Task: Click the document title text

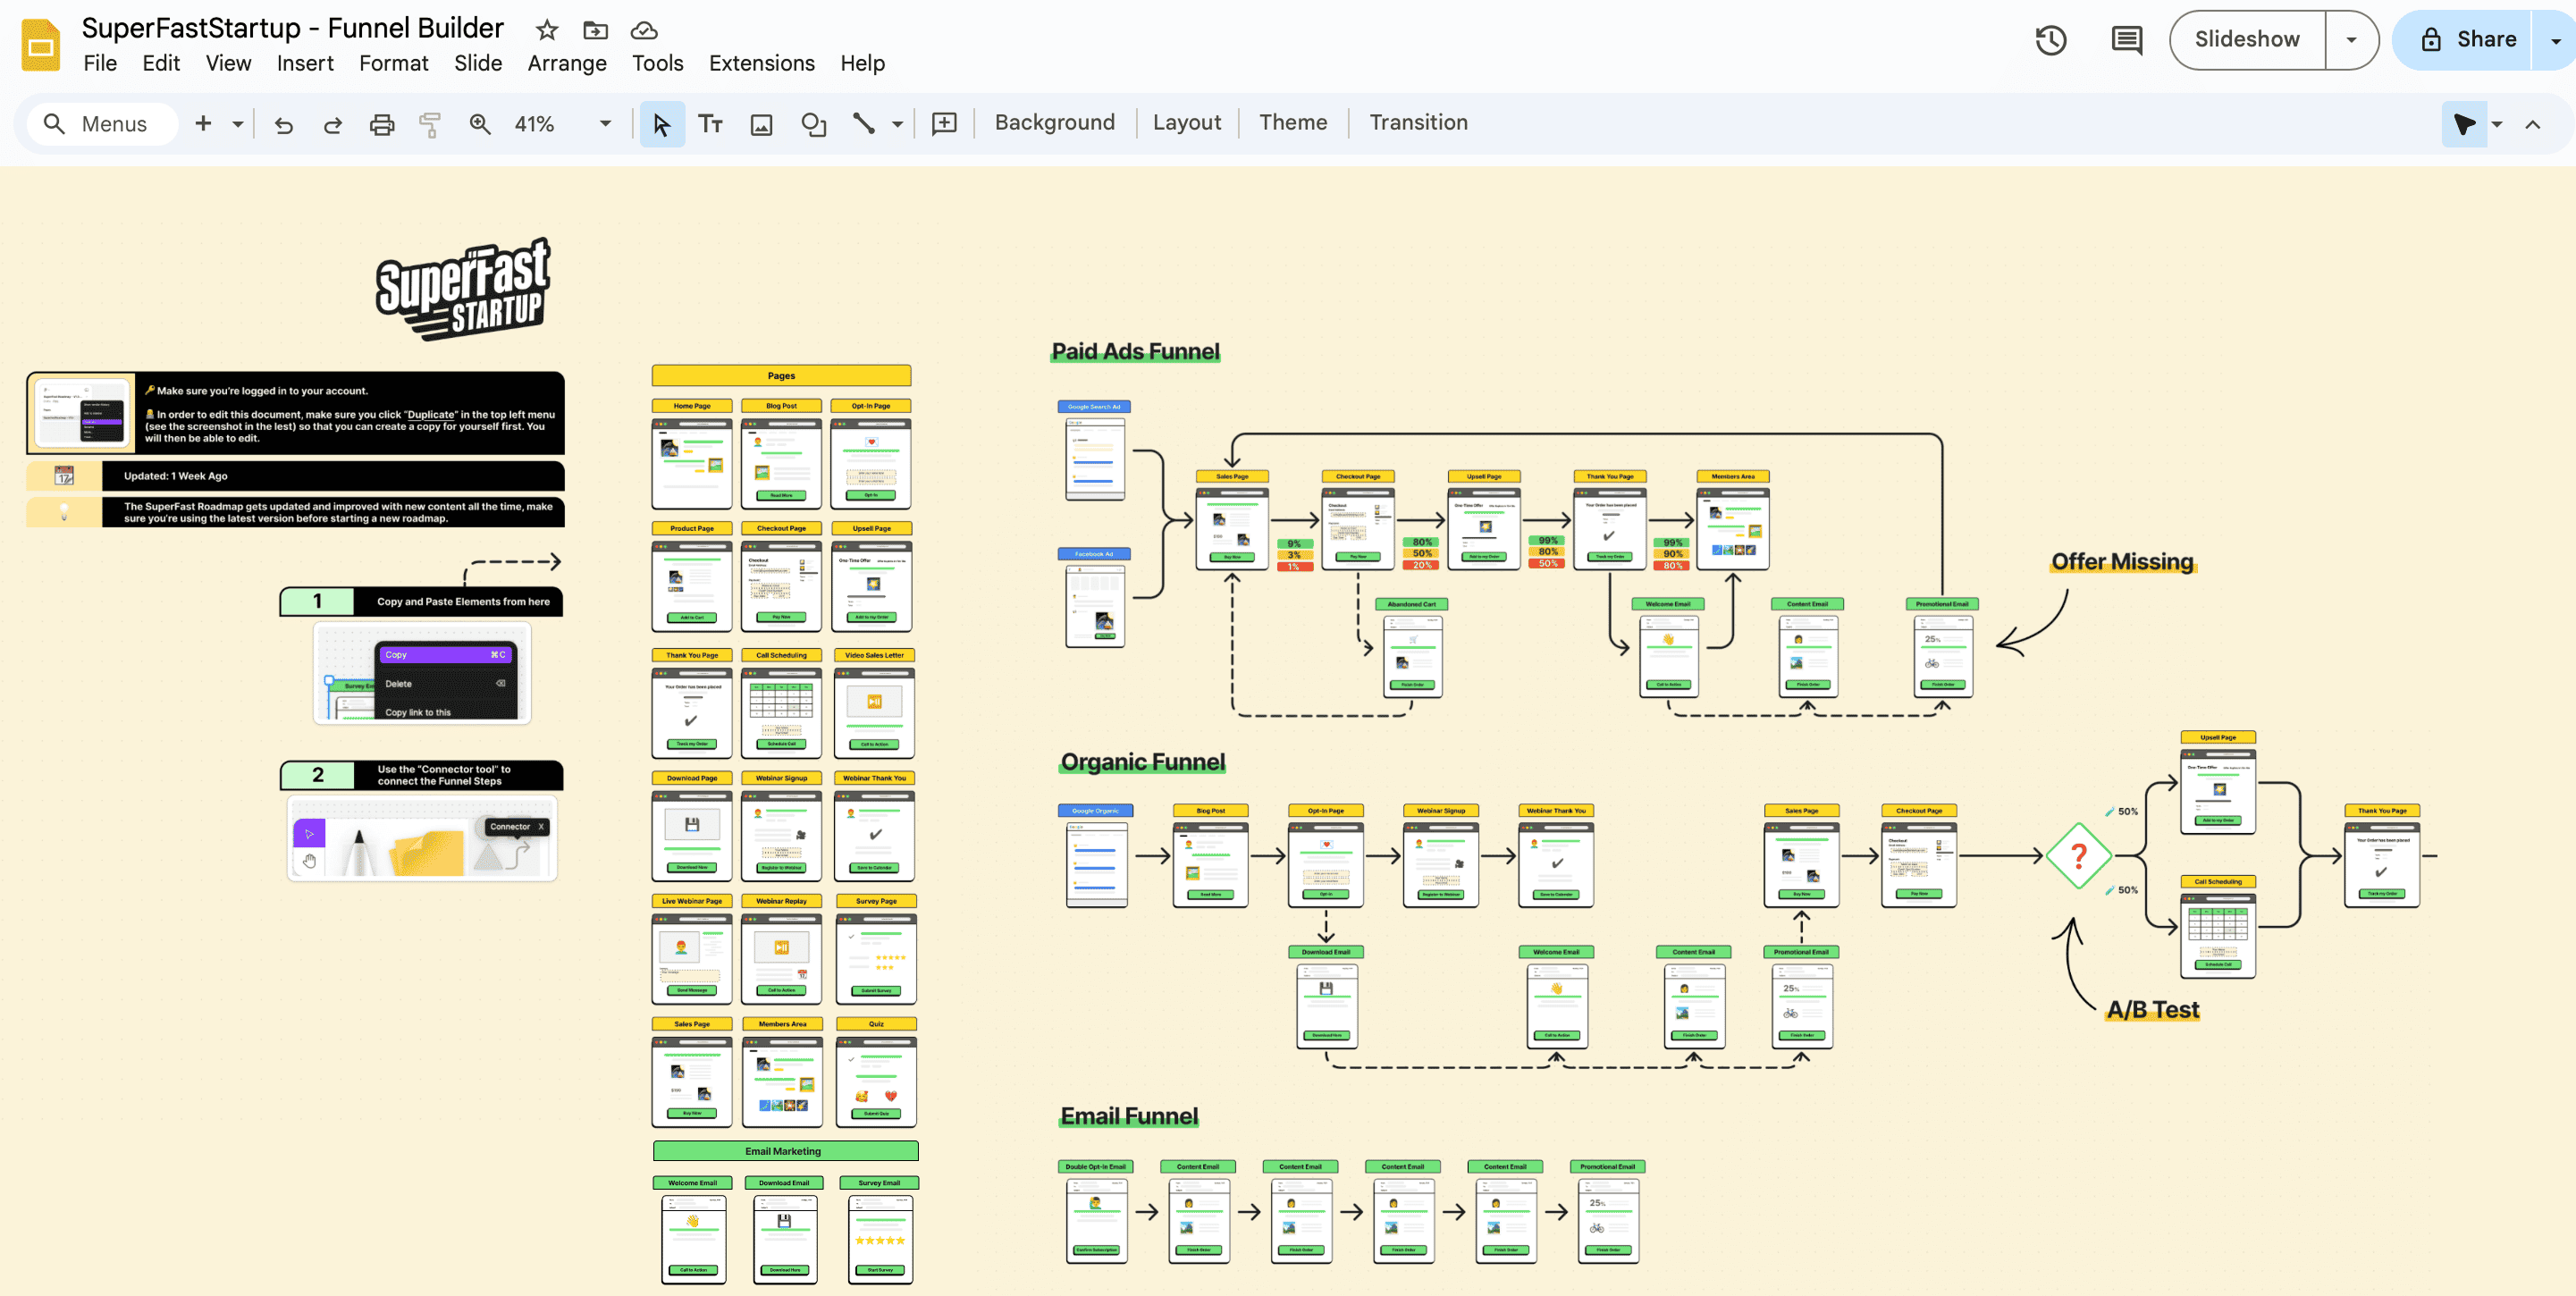Action: tap(292, 28)
